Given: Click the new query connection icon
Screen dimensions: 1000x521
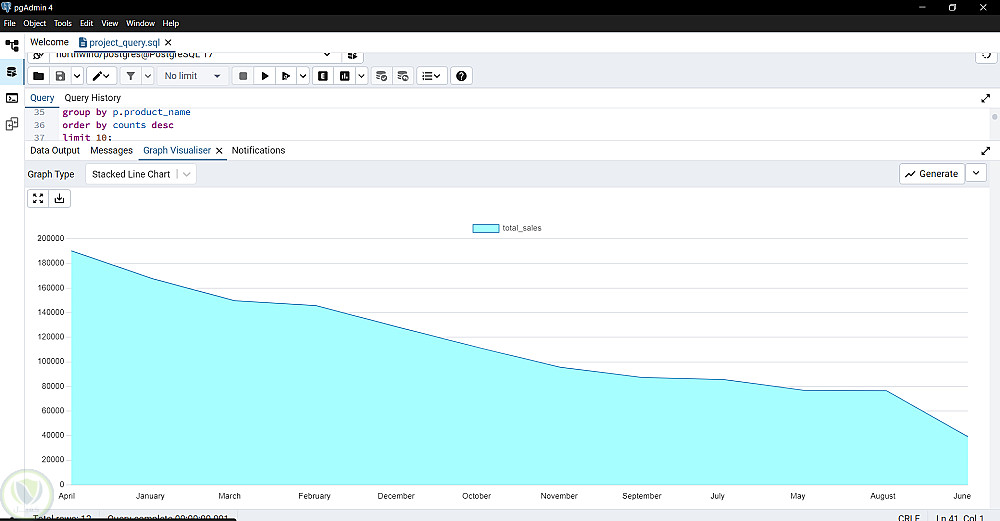Looking at the screenshot, I should [x=352, y=55].
